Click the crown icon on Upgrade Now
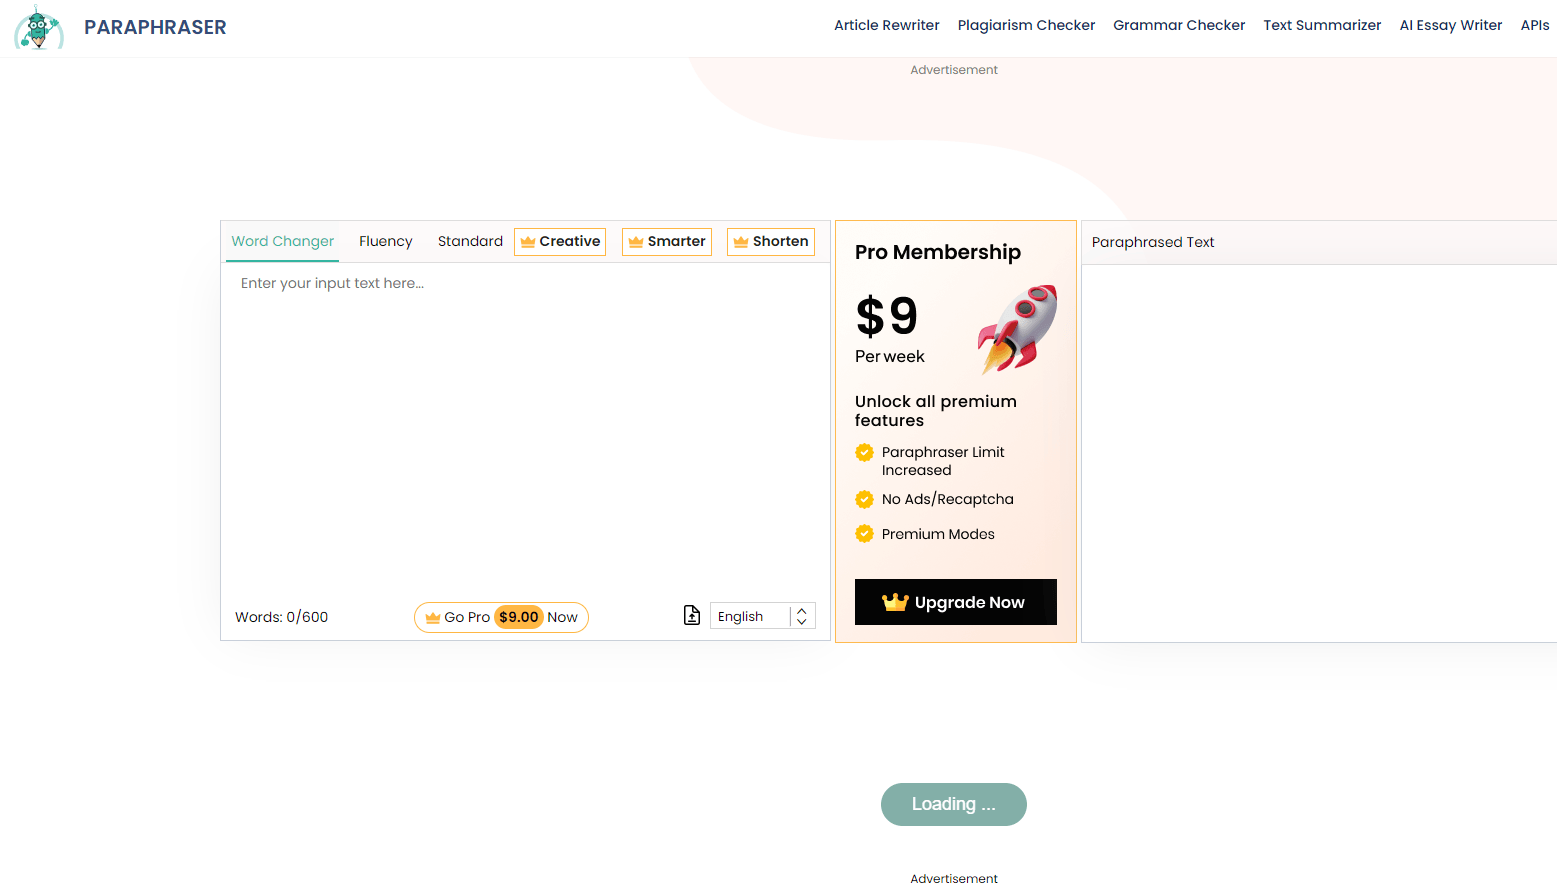This screenshot has width=1557, height=890. tap(894, 602)
